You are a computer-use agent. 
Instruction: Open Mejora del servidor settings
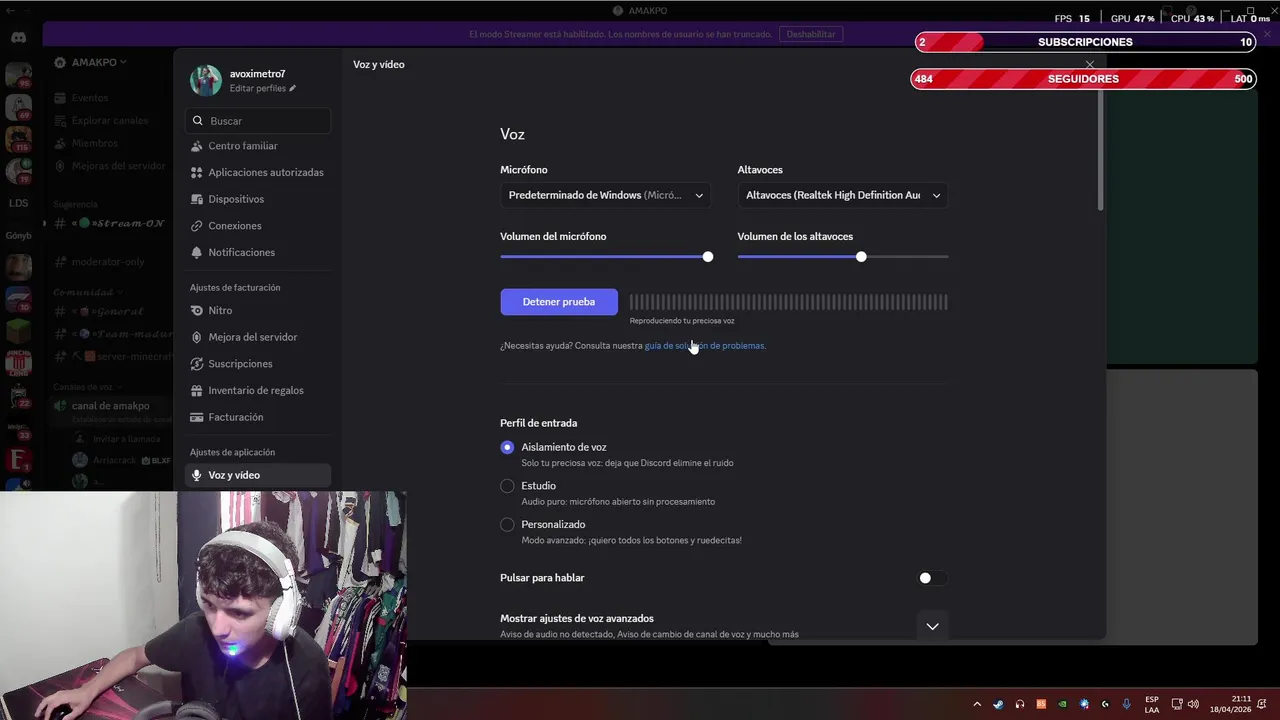(x=258, y=337)
